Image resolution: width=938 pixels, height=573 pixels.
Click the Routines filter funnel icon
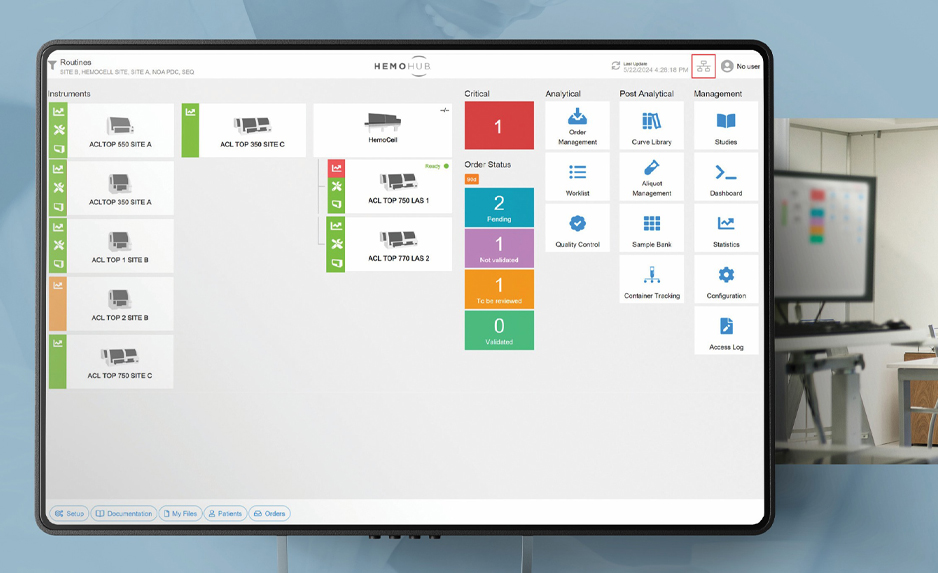[x=52, y=65]
